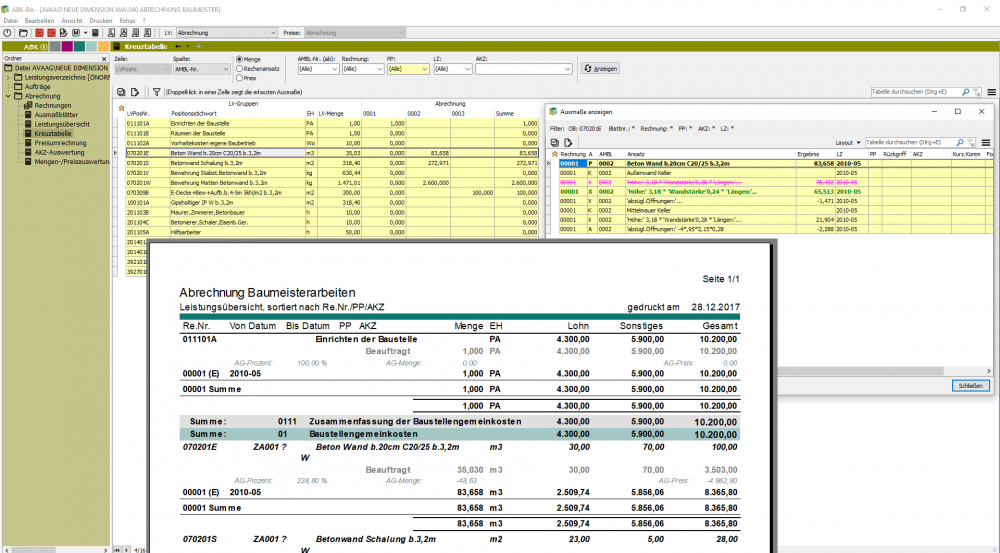
Task: Click the export icon above Kreuztabelle grid
Action: [x=135, y=92]
